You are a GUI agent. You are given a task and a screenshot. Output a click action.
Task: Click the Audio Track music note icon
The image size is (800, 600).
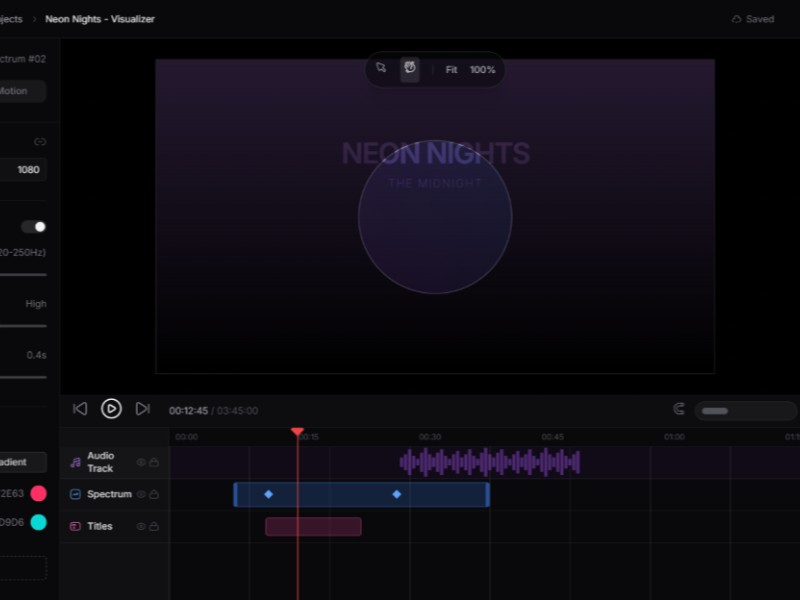pos(75,463)
